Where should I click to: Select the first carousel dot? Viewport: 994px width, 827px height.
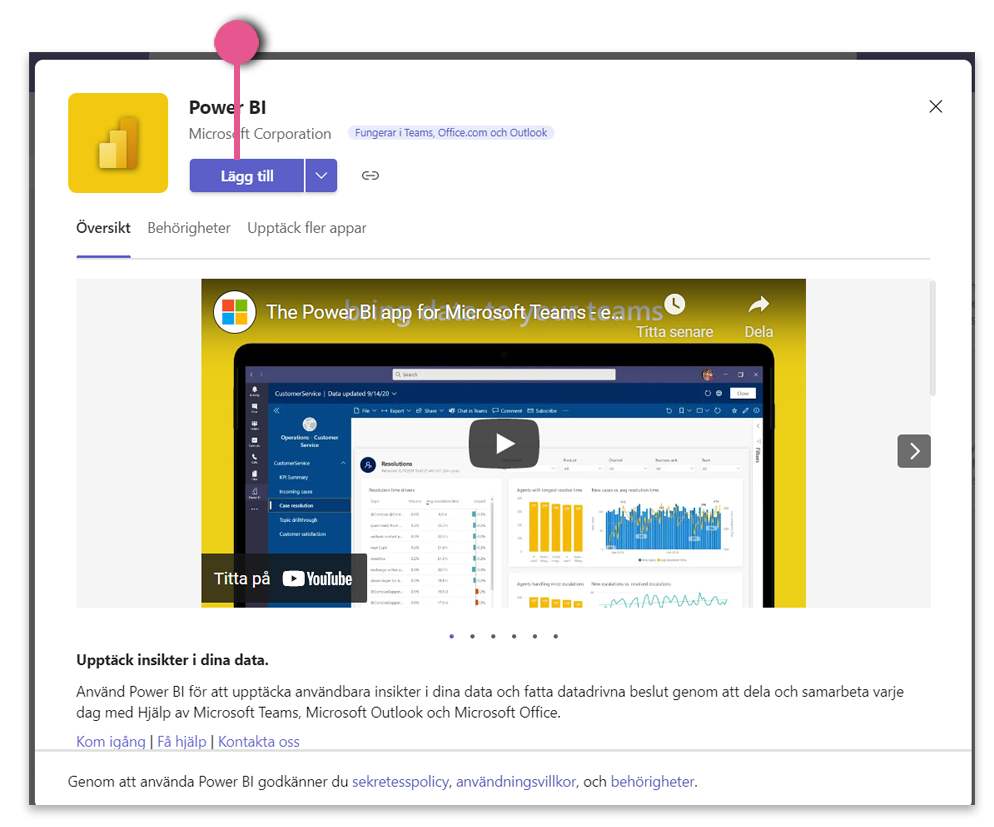click(x=451, y=636)
